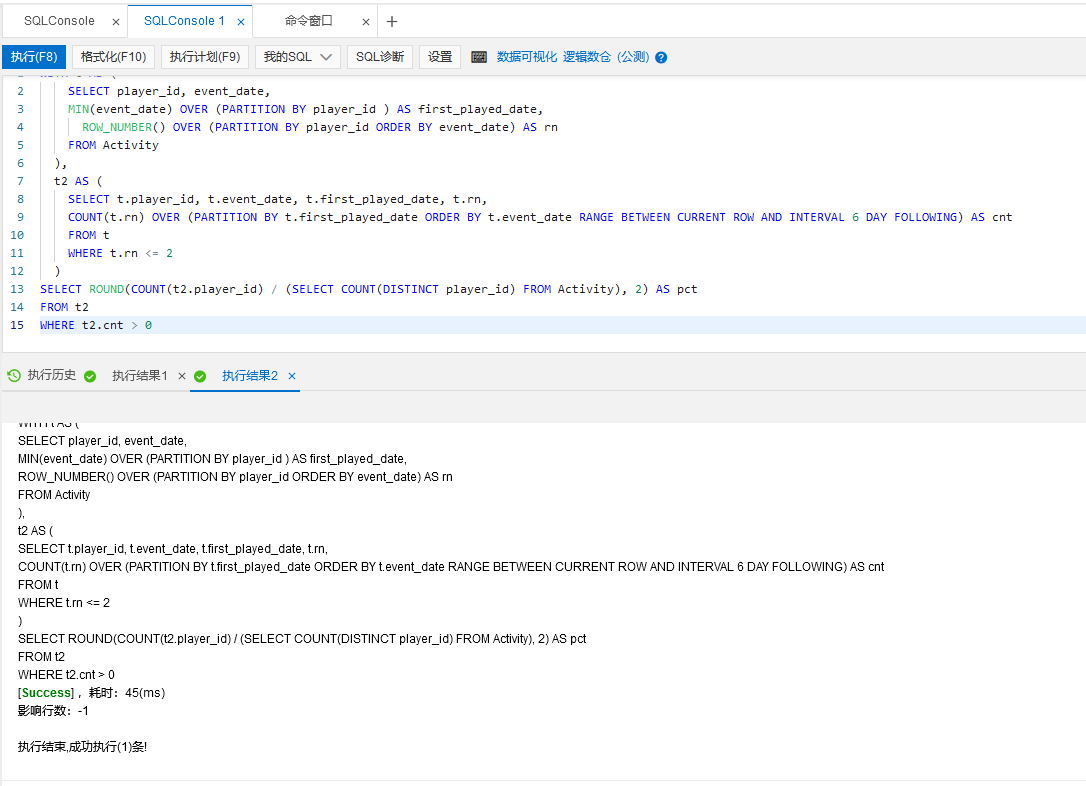Open the 命令窗口 tab
This screenshot has width=1086, height=786.
(308, 21)
